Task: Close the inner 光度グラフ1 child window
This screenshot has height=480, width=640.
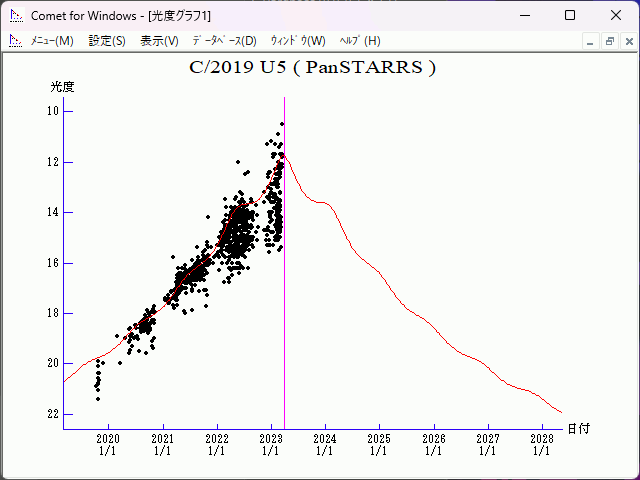Action: (627, 41)
